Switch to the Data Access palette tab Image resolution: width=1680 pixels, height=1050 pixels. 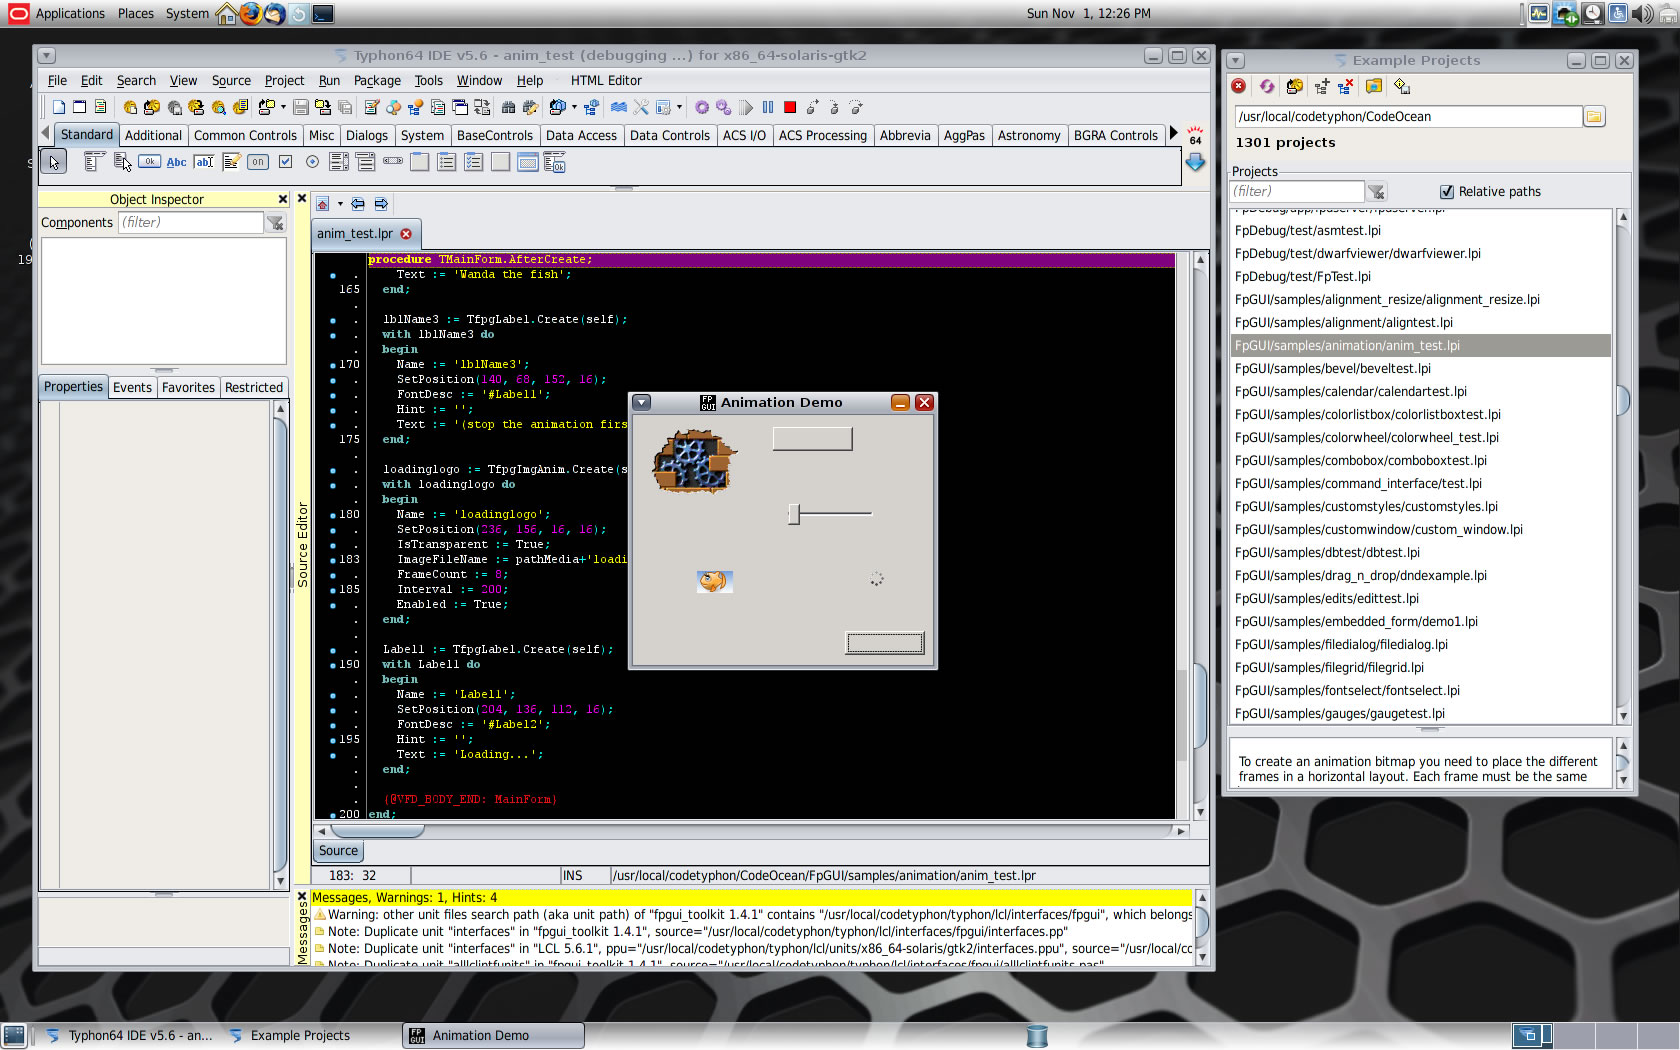click(581, 136)
